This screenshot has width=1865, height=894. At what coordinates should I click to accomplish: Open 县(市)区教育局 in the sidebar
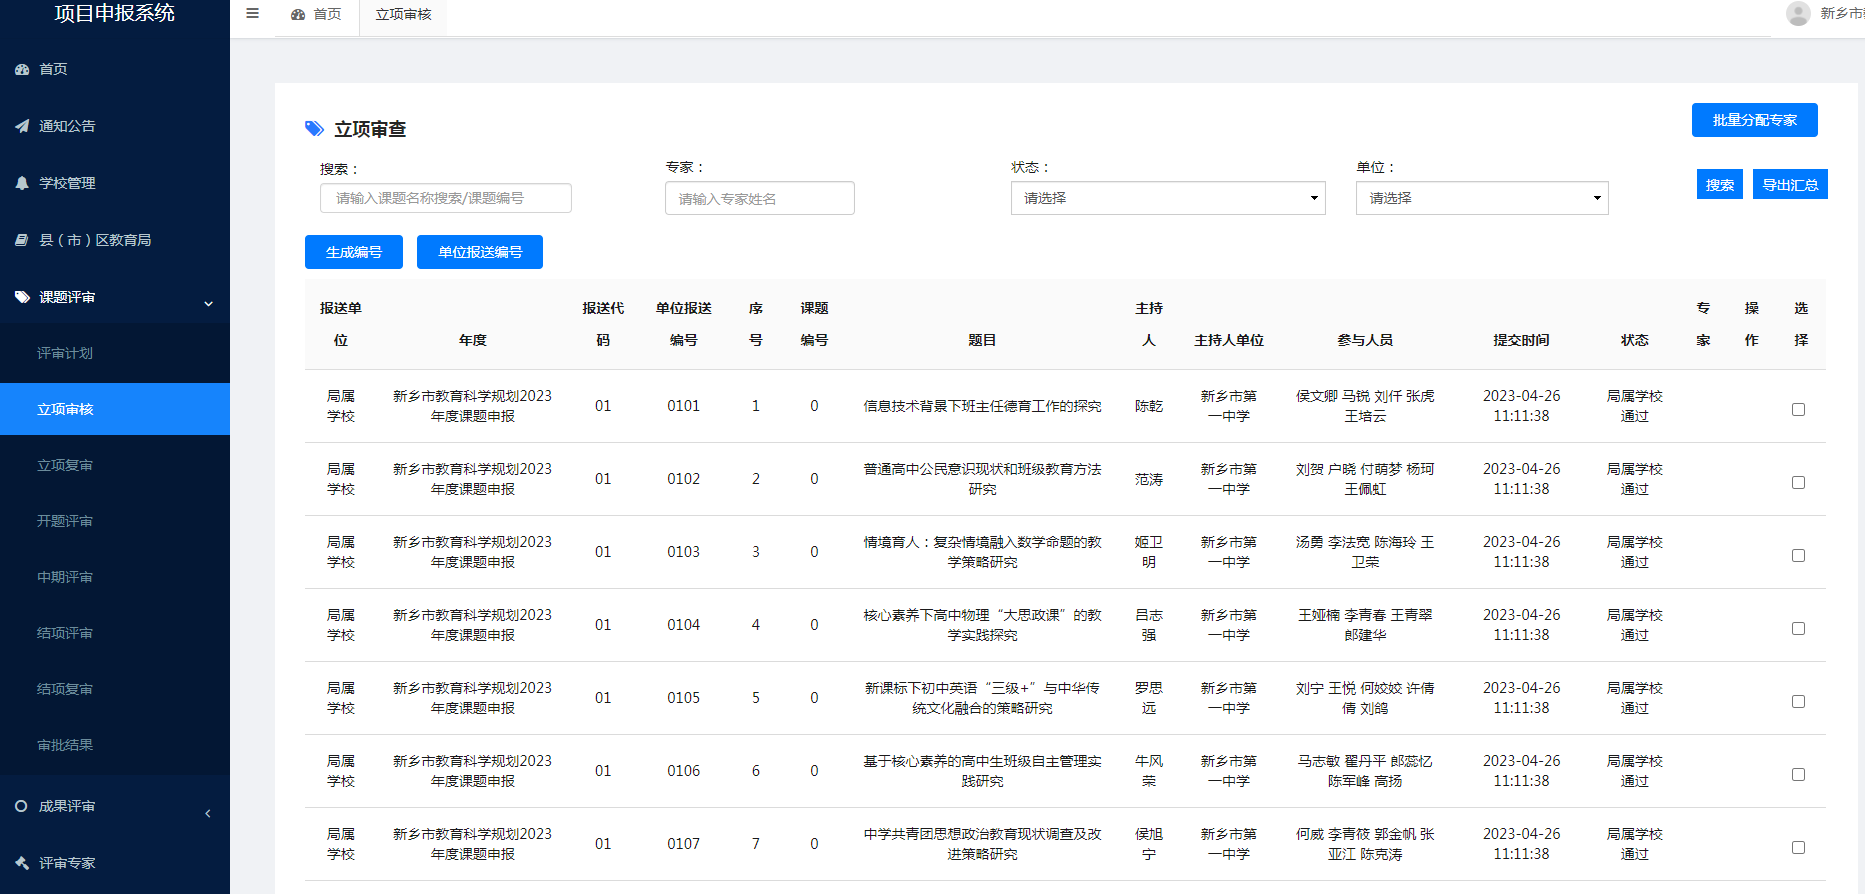[x=115, y=240]
